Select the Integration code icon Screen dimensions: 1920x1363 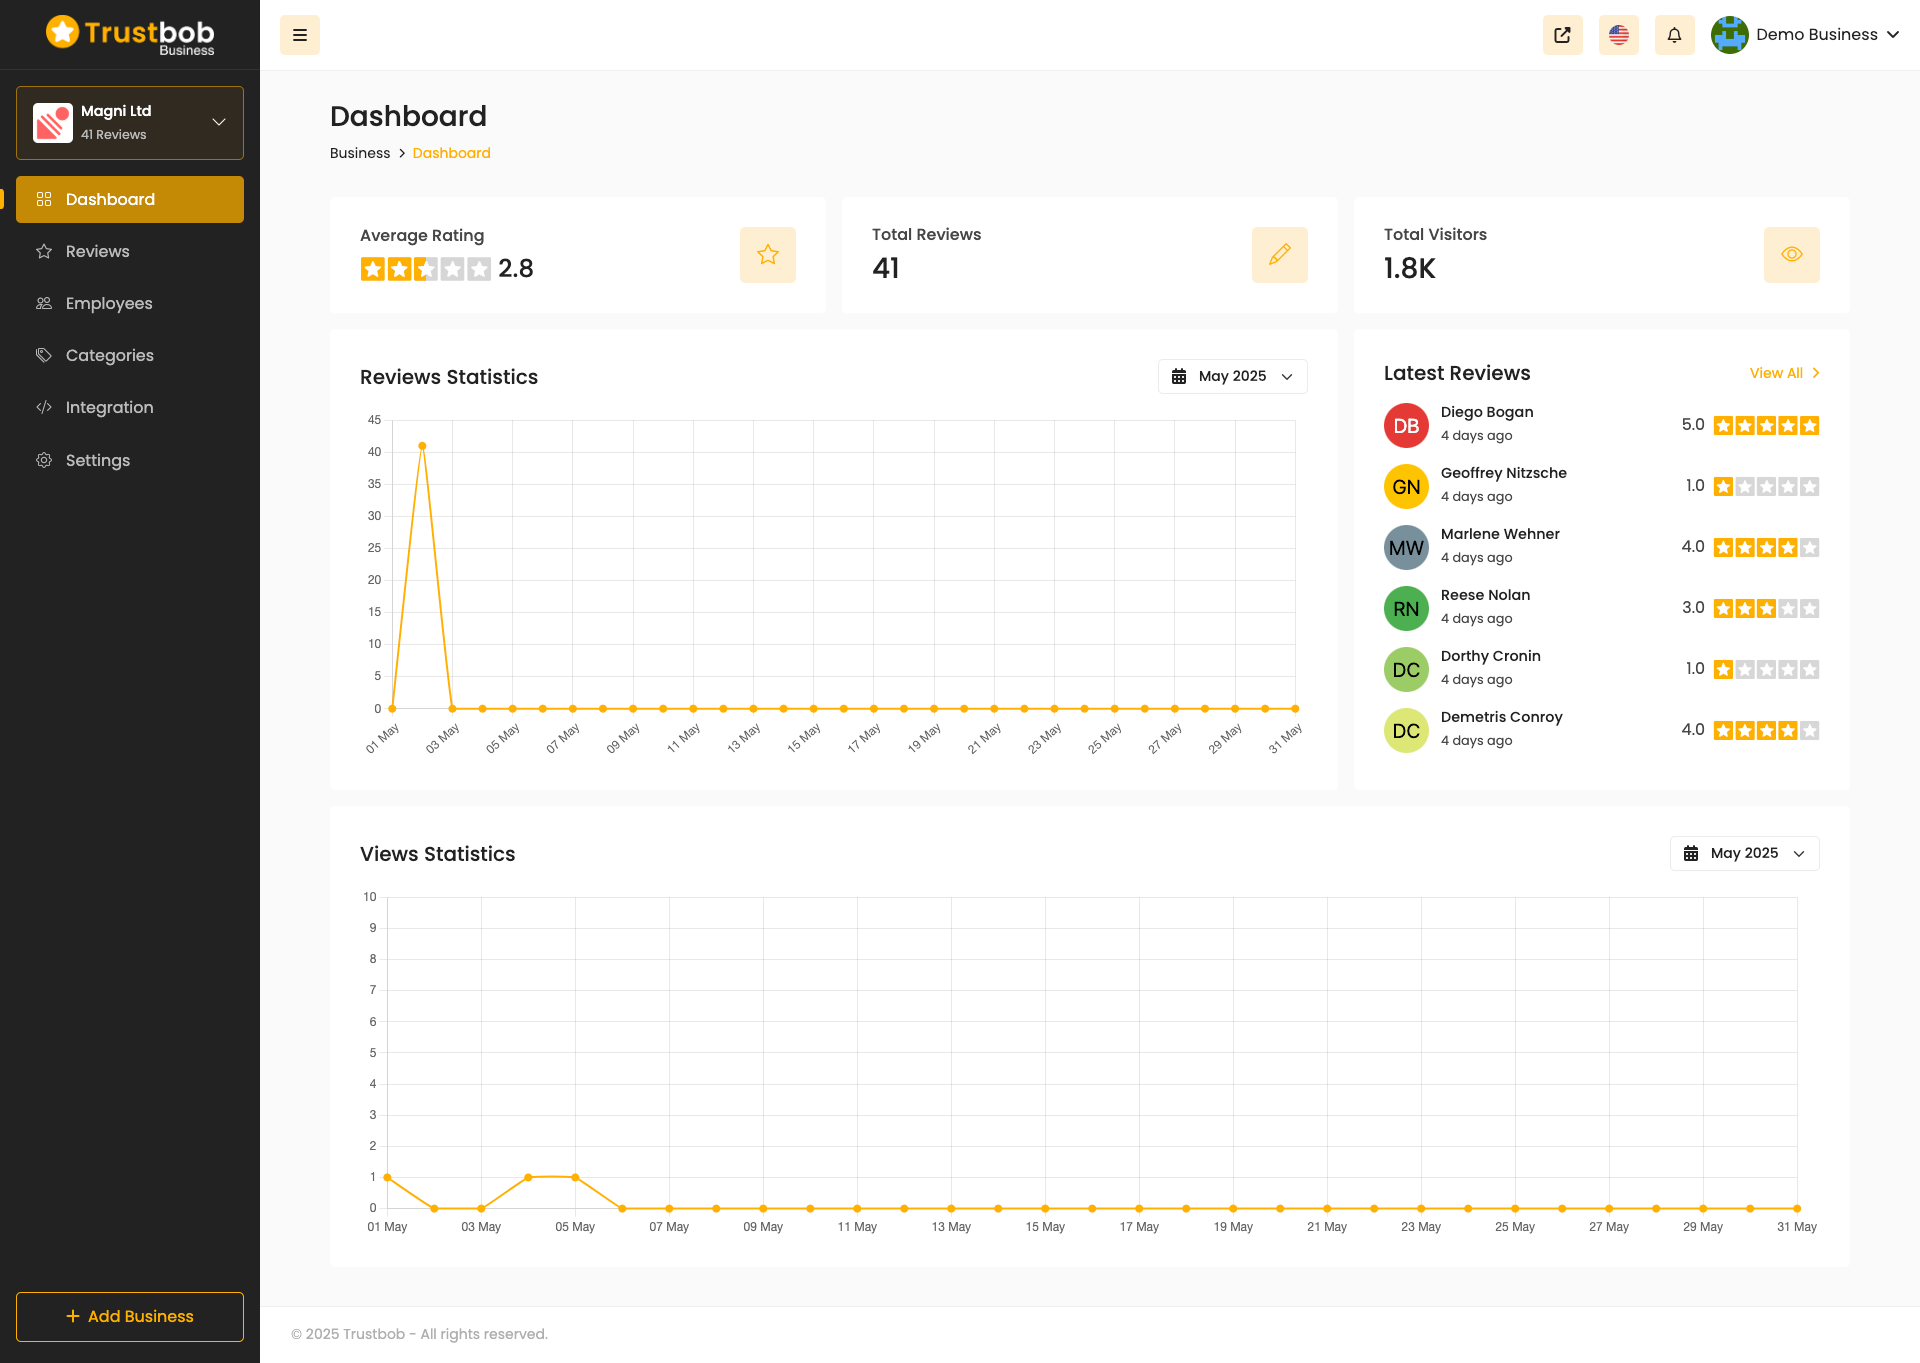pos(45,407)
